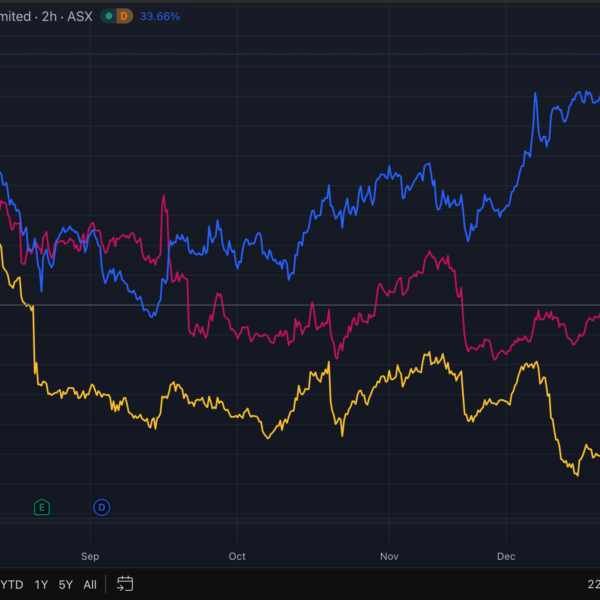Click the Sep label on time axis
This screenshot has height=600, width=600.
[90, 556]
